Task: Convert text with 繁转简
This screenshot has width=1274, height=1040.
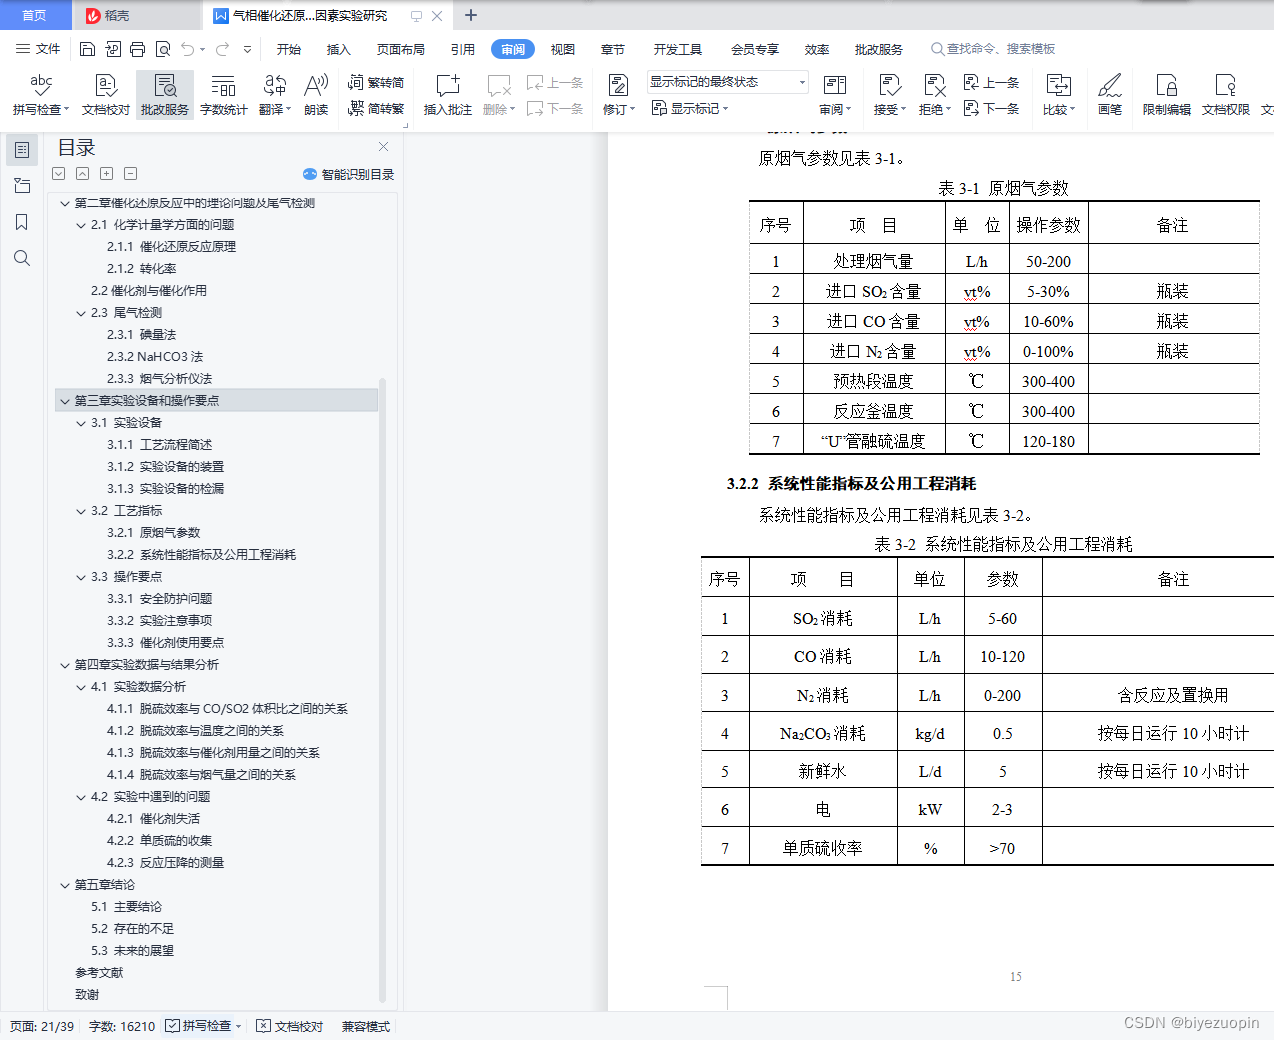Action: tap(376, 83)
